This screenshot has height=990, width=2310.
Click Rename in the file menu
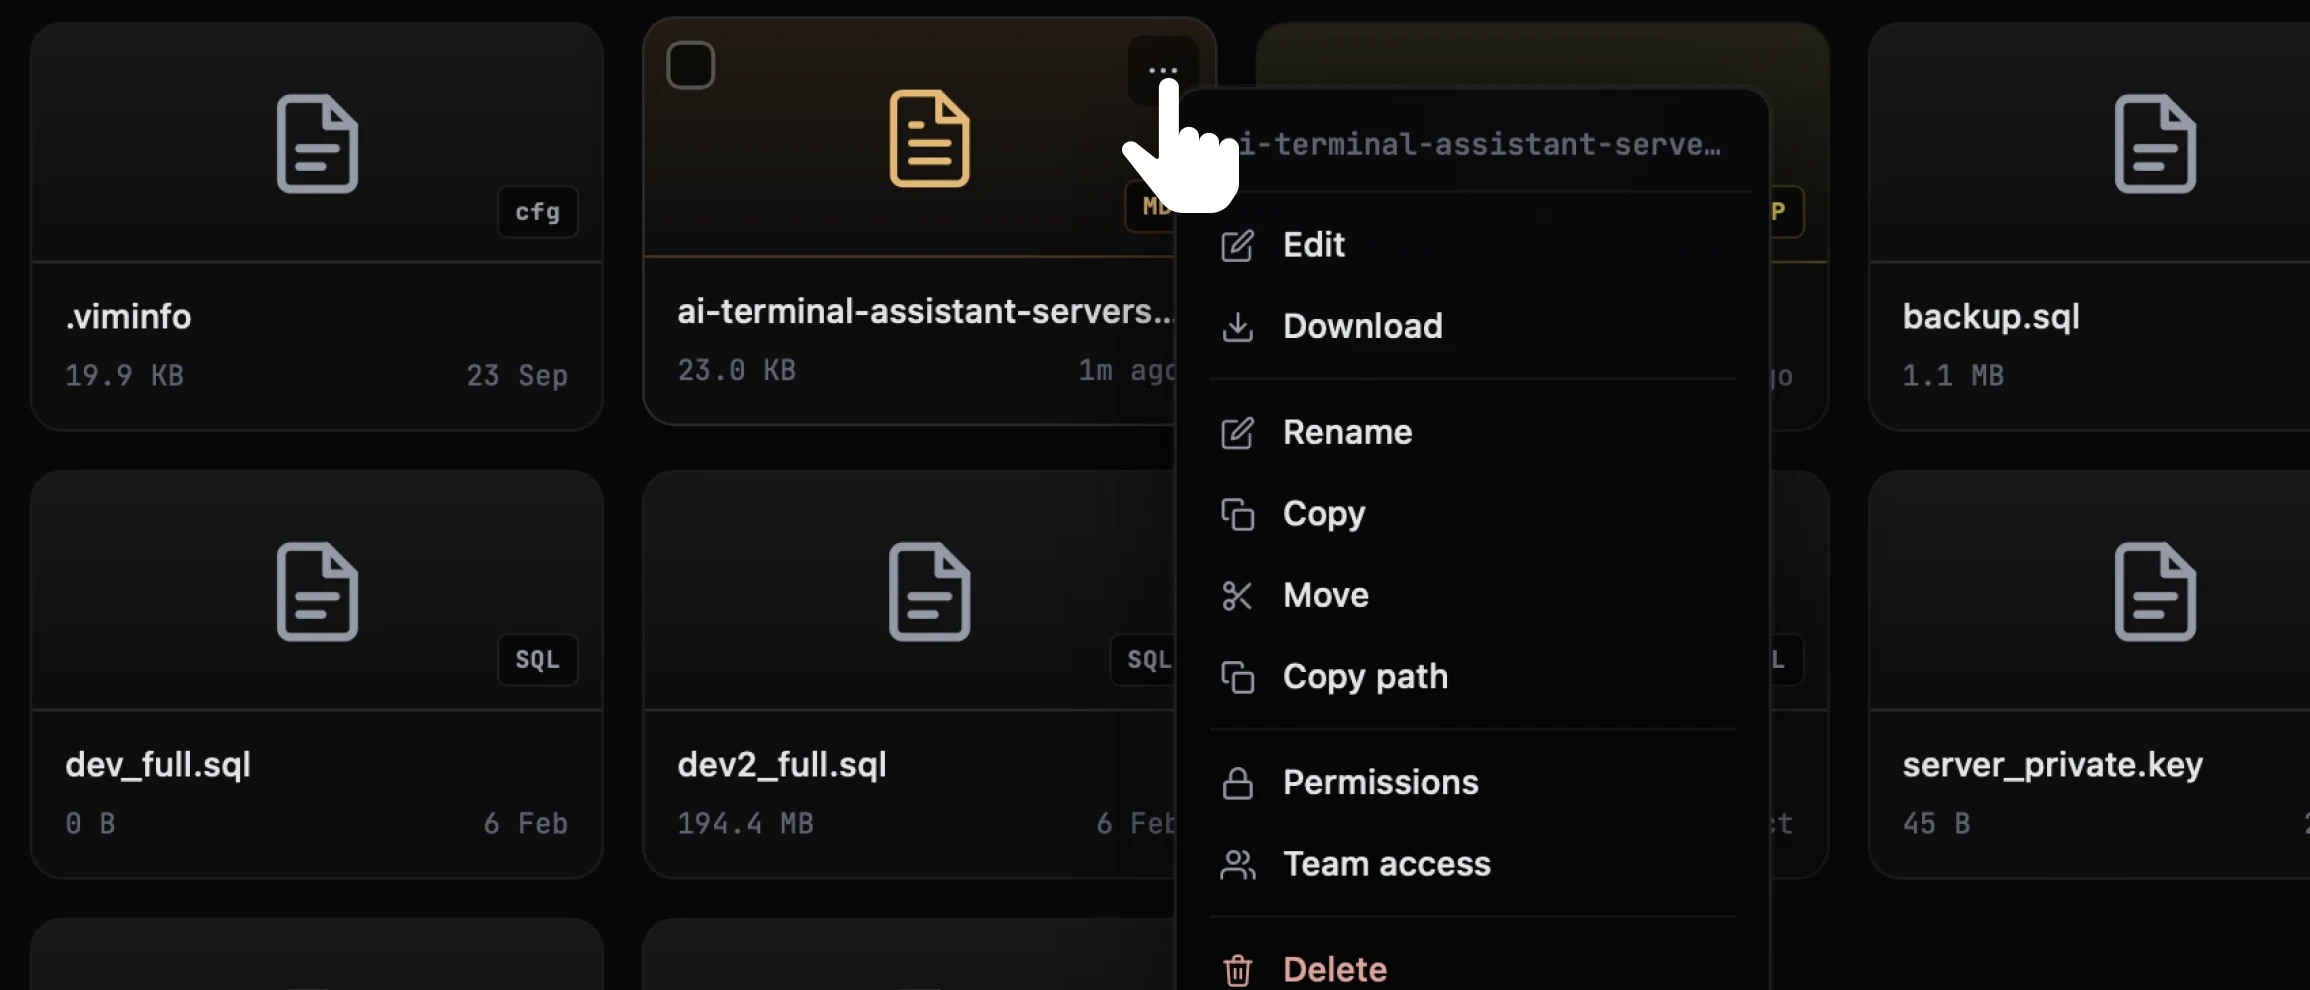1472,432
